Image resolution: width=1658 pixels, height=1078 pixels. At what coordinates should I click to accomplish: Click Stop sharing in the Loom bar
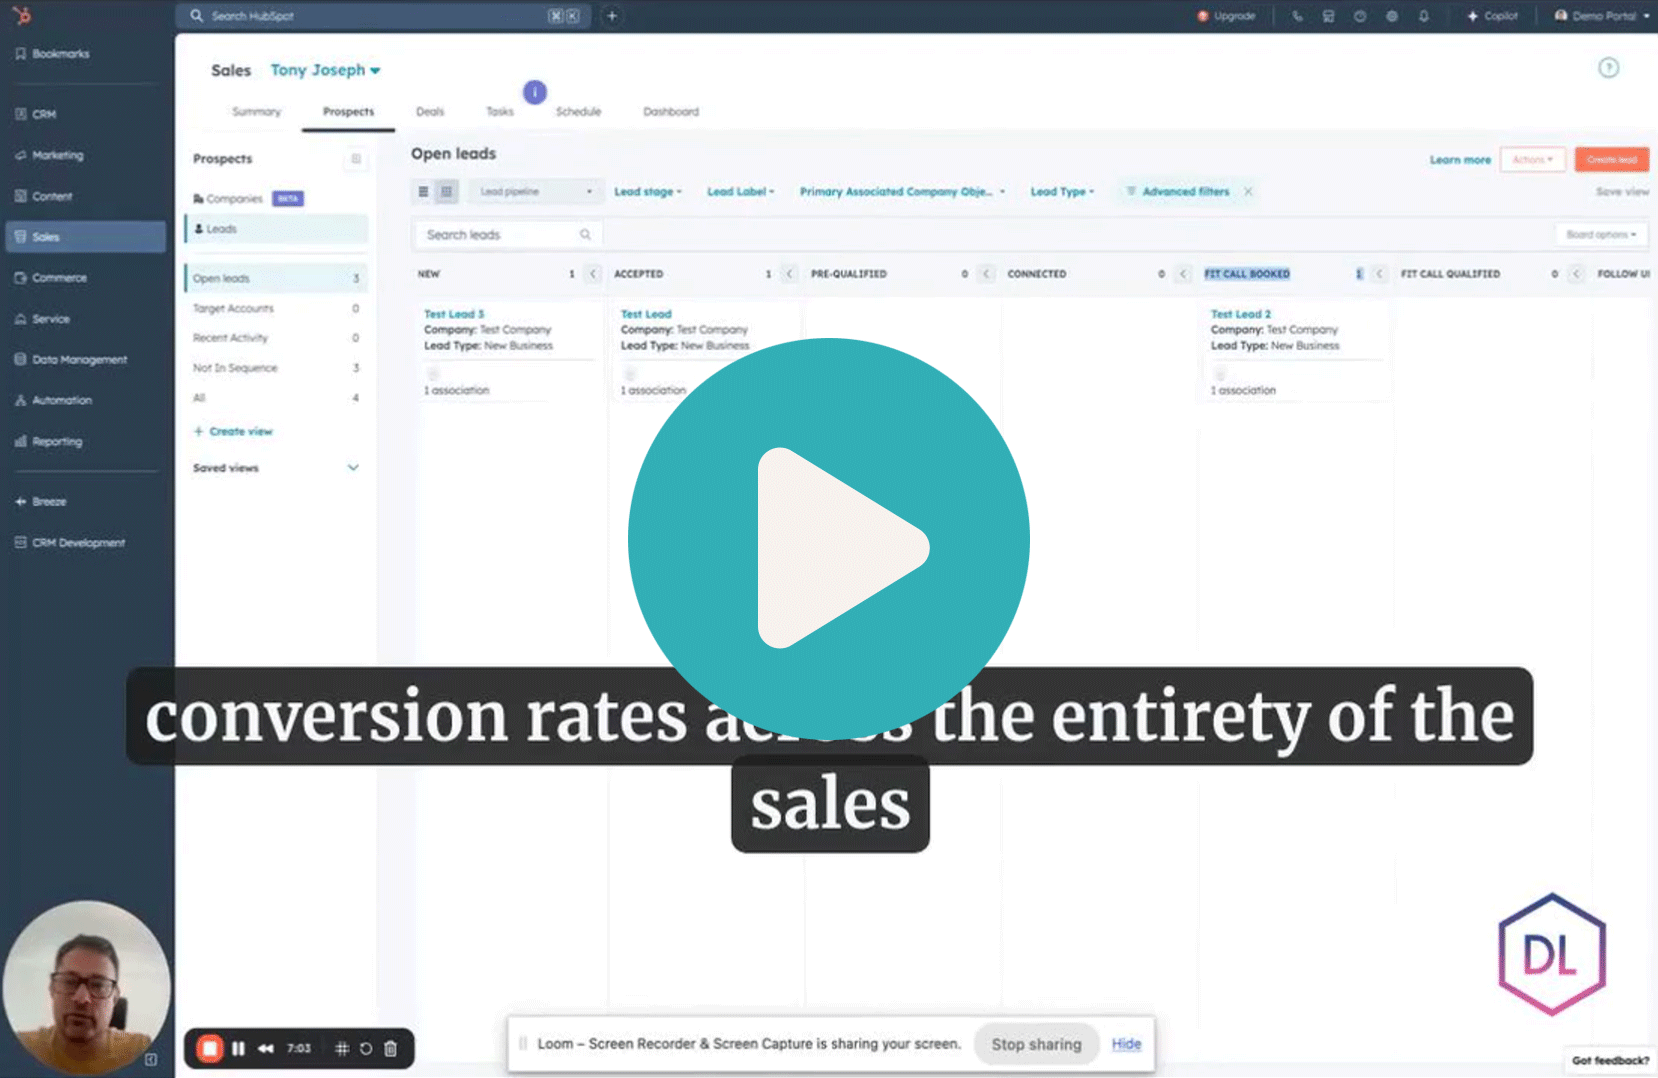[1036, 1044]
